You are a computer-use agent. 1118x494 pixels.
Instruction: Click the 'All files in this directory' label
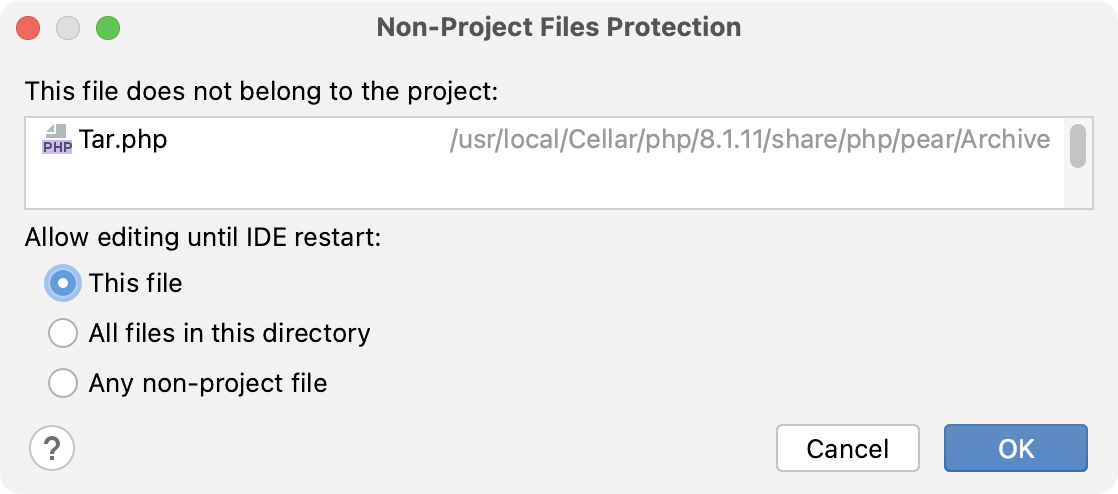click(229, 333)
